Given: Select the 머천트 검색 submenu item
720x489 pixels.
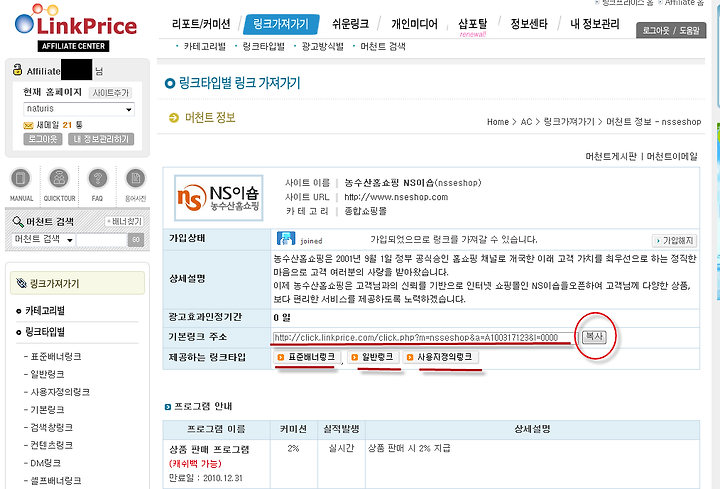Looking at the screenshot, I should (x=382, y=46).
